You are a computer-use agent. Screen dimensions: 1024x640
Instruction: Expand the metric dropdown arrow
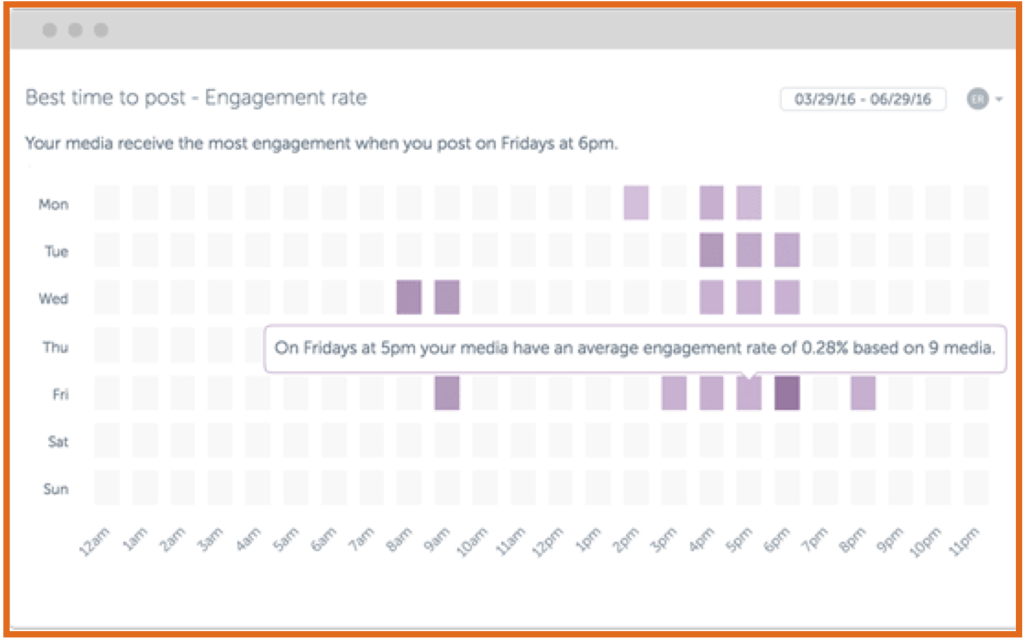point(998,100)
